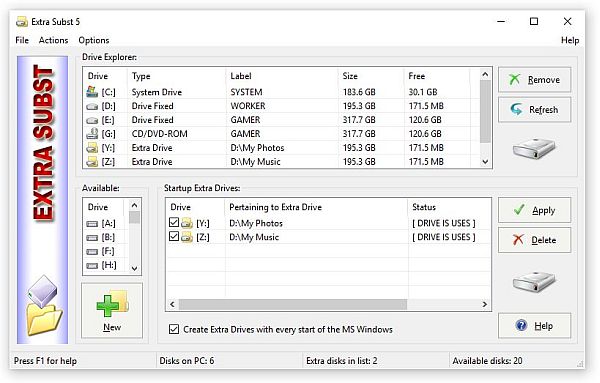Viewport: 600px width, 383px height.
Task: Click the Refresh button
Action: point(534,109)
